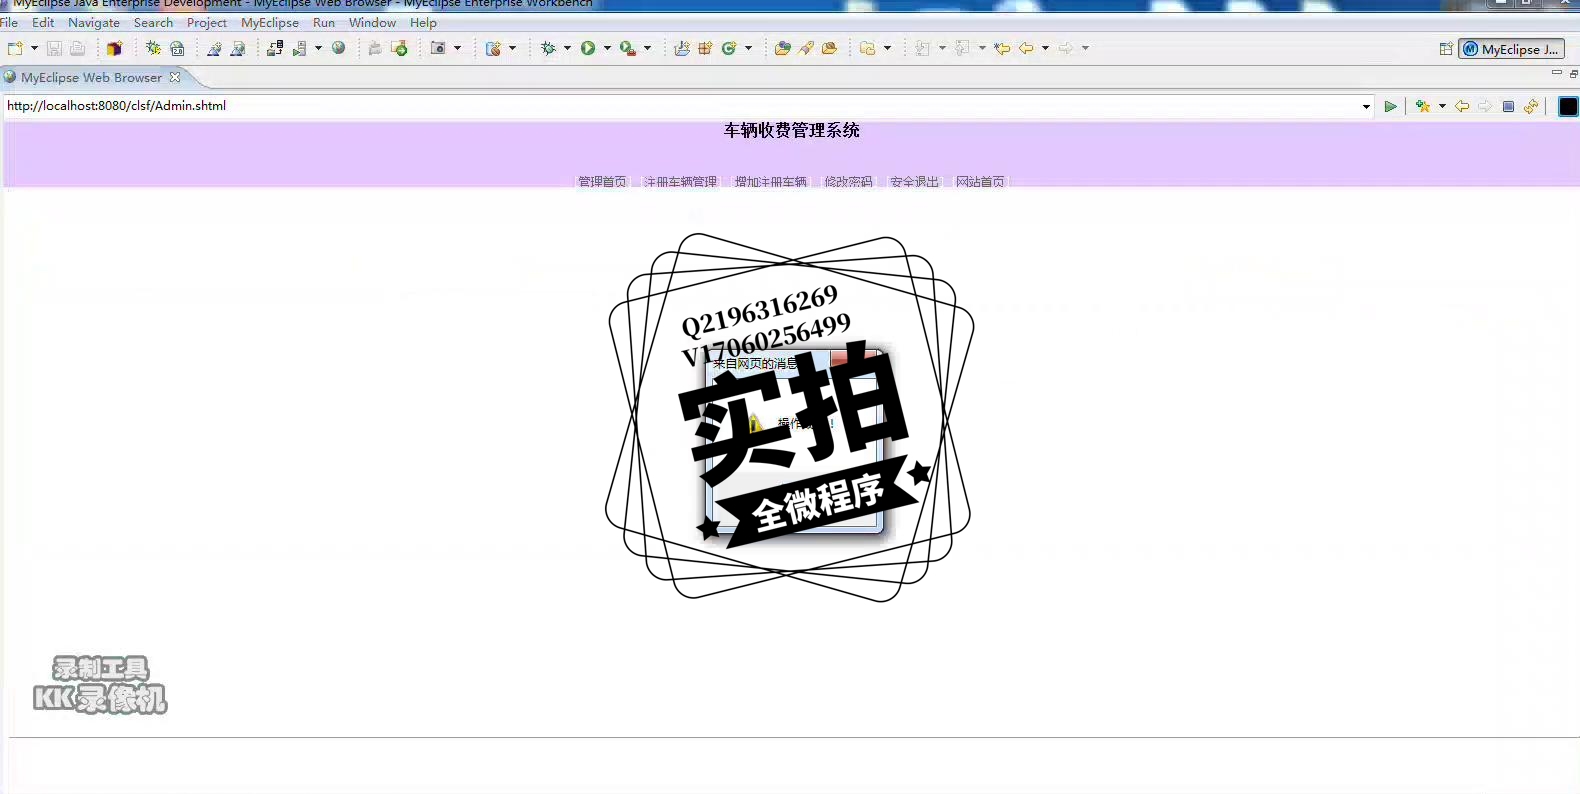Click the green Run button icon
The width and height of the screenshot is (1580, 794).
tap(588, 48)
